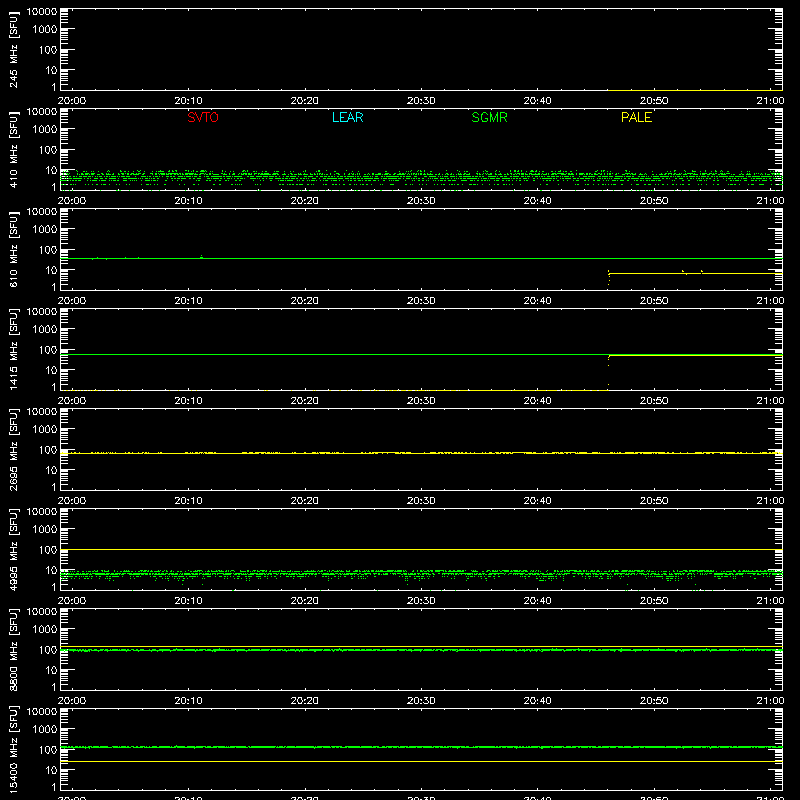
Task: Click the 20:30 tick under the 8800 MHz panel
Action: click(421, 701)
